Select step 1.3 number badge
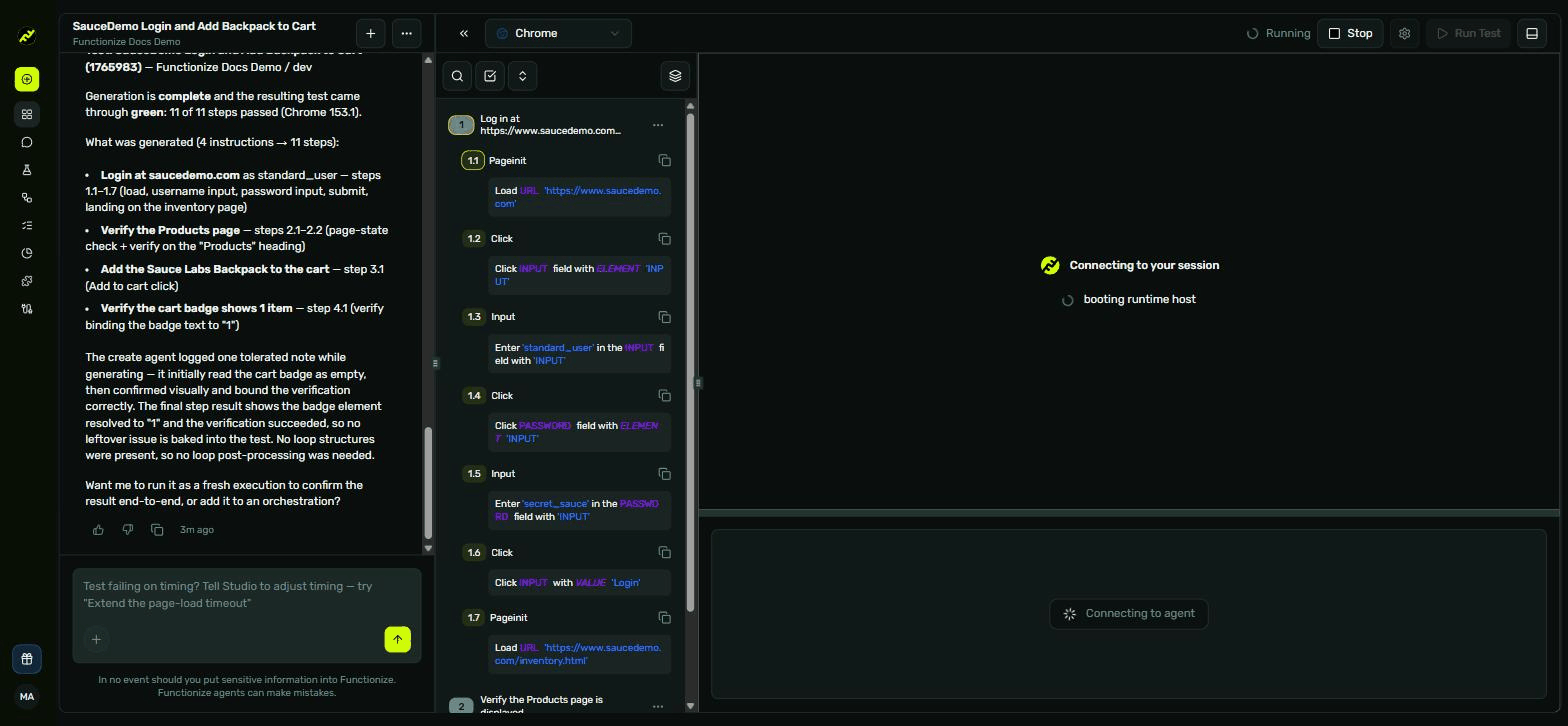 pyautogui.click(x=474, y=317)
